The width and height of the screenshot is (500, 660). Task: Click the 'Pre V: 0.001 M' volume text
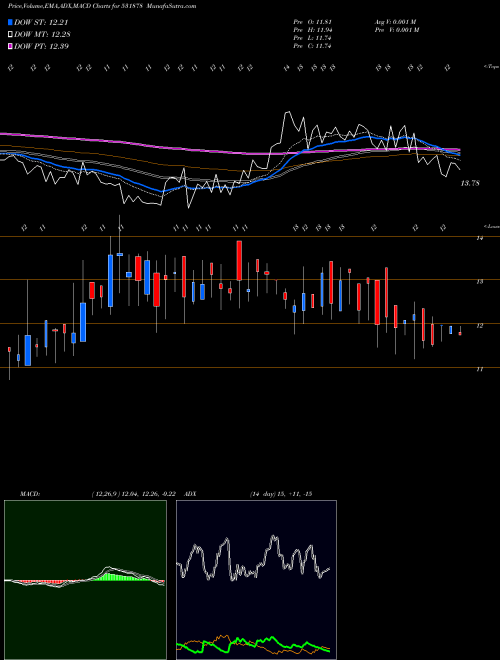coord(397,30)
